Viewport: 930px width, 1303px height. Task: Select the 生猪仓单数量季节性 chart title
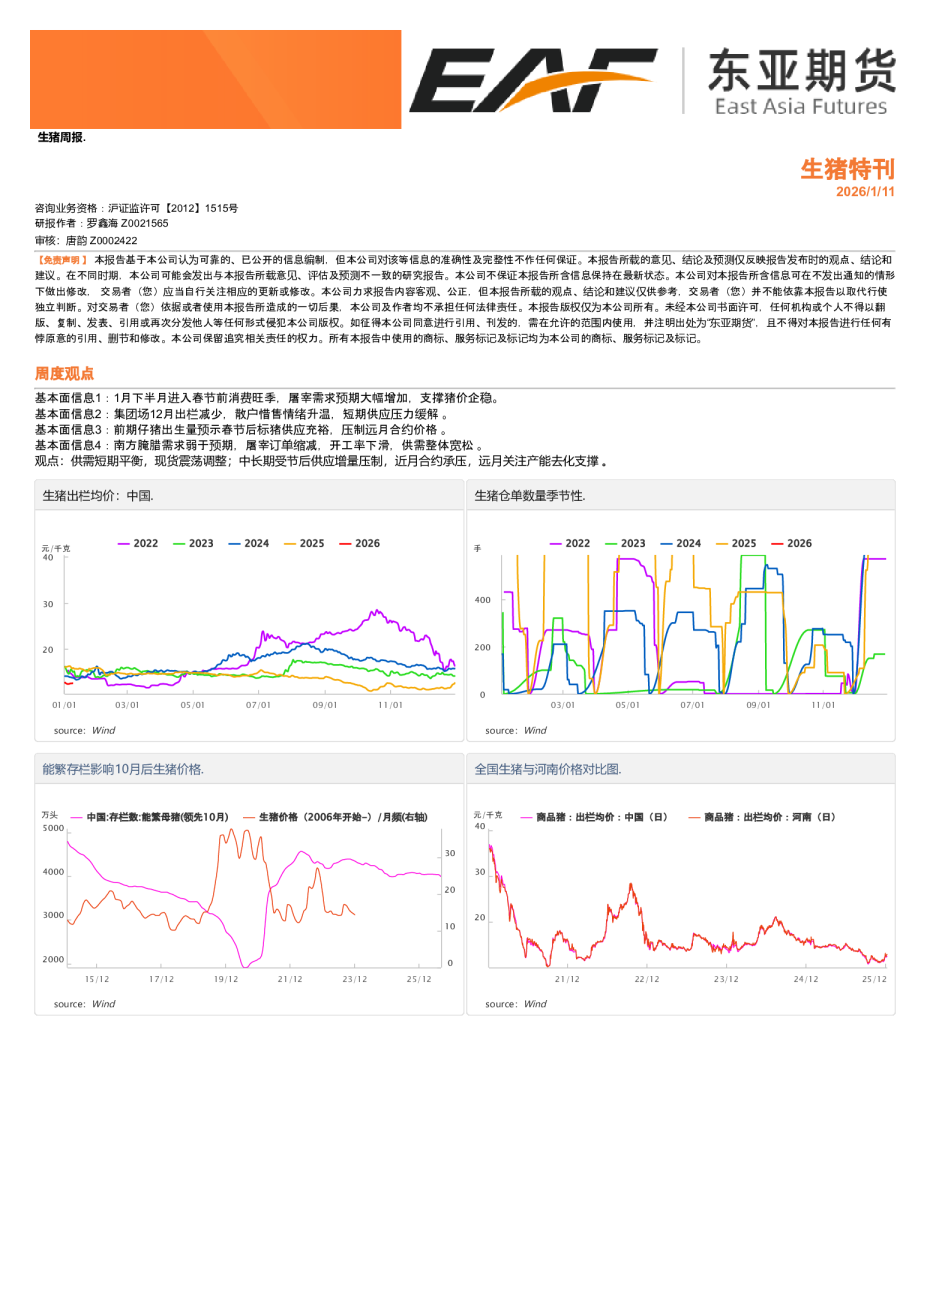(x=530, y=495)
